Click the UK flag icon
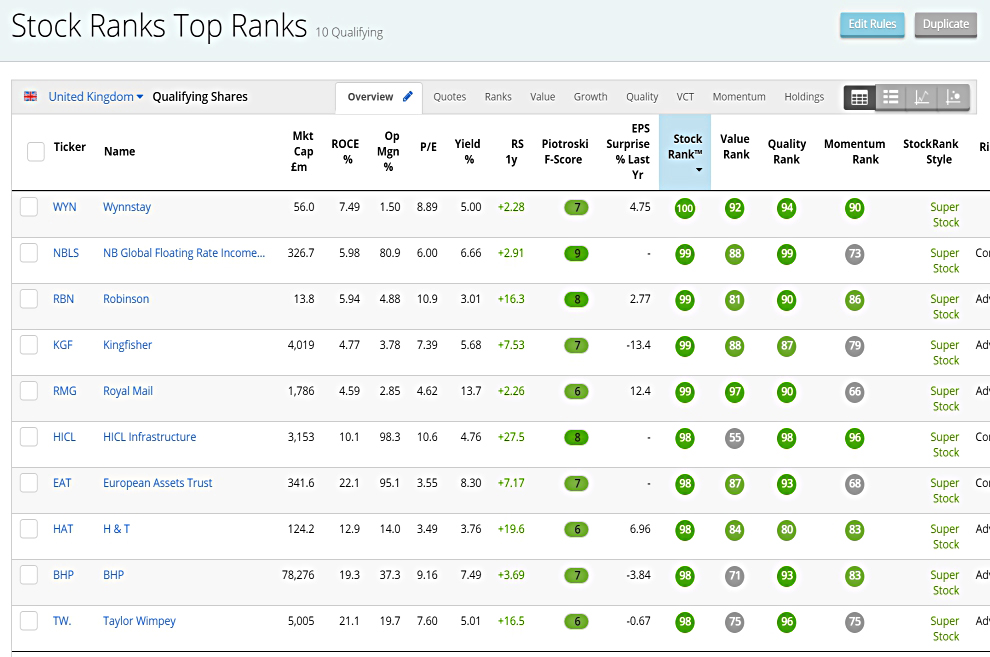 (30, 96)
